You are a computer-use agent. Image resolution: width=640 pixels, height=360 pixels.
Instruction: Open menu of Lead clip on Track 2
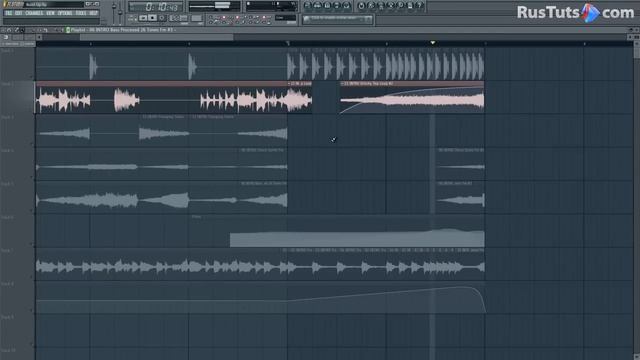tap(289, 84)
